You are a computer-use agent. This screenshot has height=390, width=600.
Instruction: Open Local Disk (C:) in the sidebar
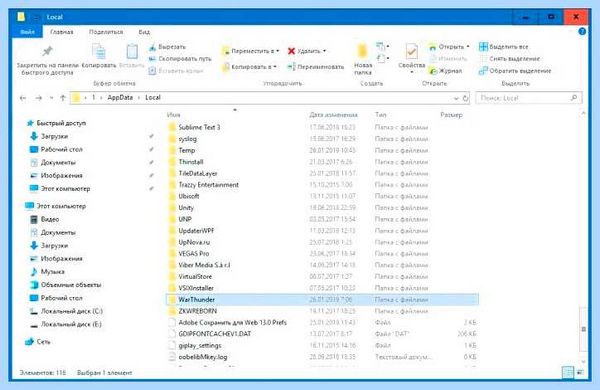point(67,311)
